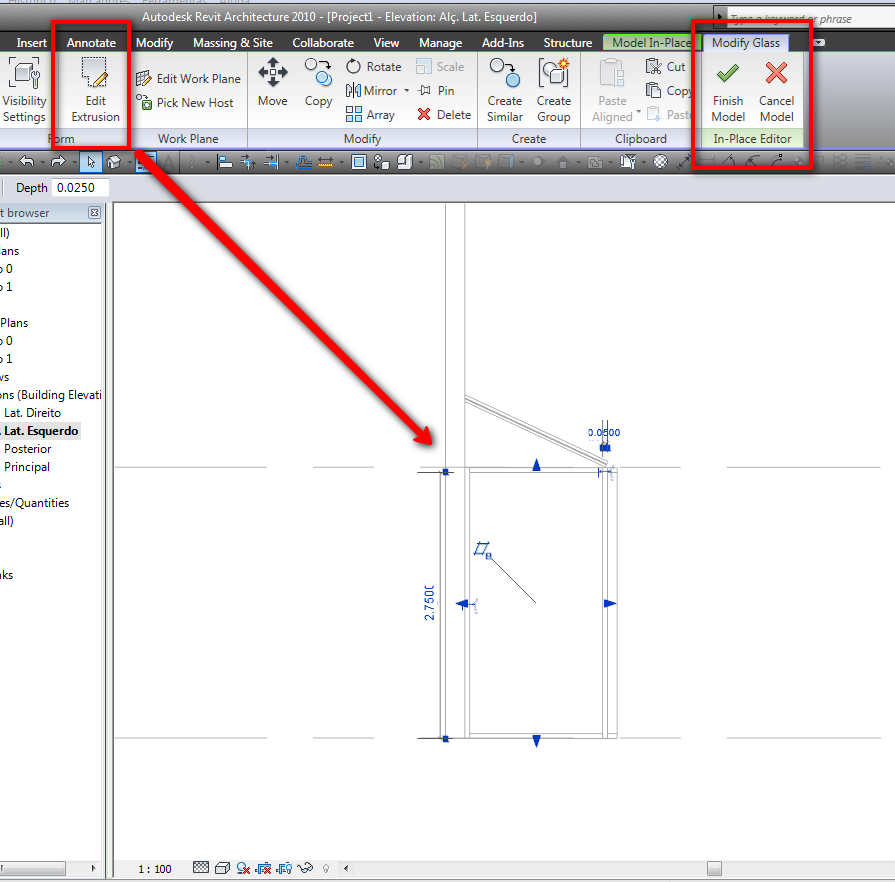
Task: Open the 1 : 100 view scale selector
Action: pyautogui.click(x=153, y=868)
